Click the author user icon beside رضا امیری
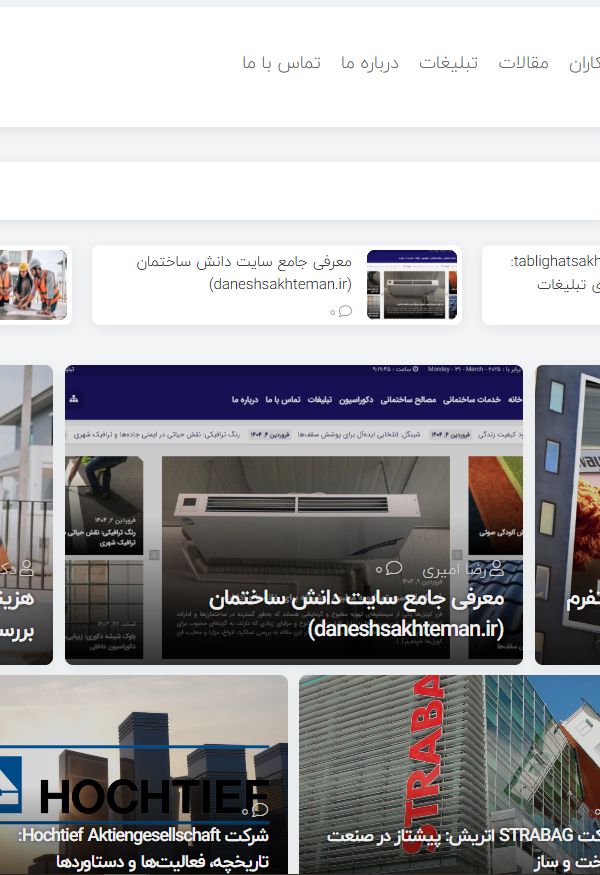 click(x=496, y=569)
